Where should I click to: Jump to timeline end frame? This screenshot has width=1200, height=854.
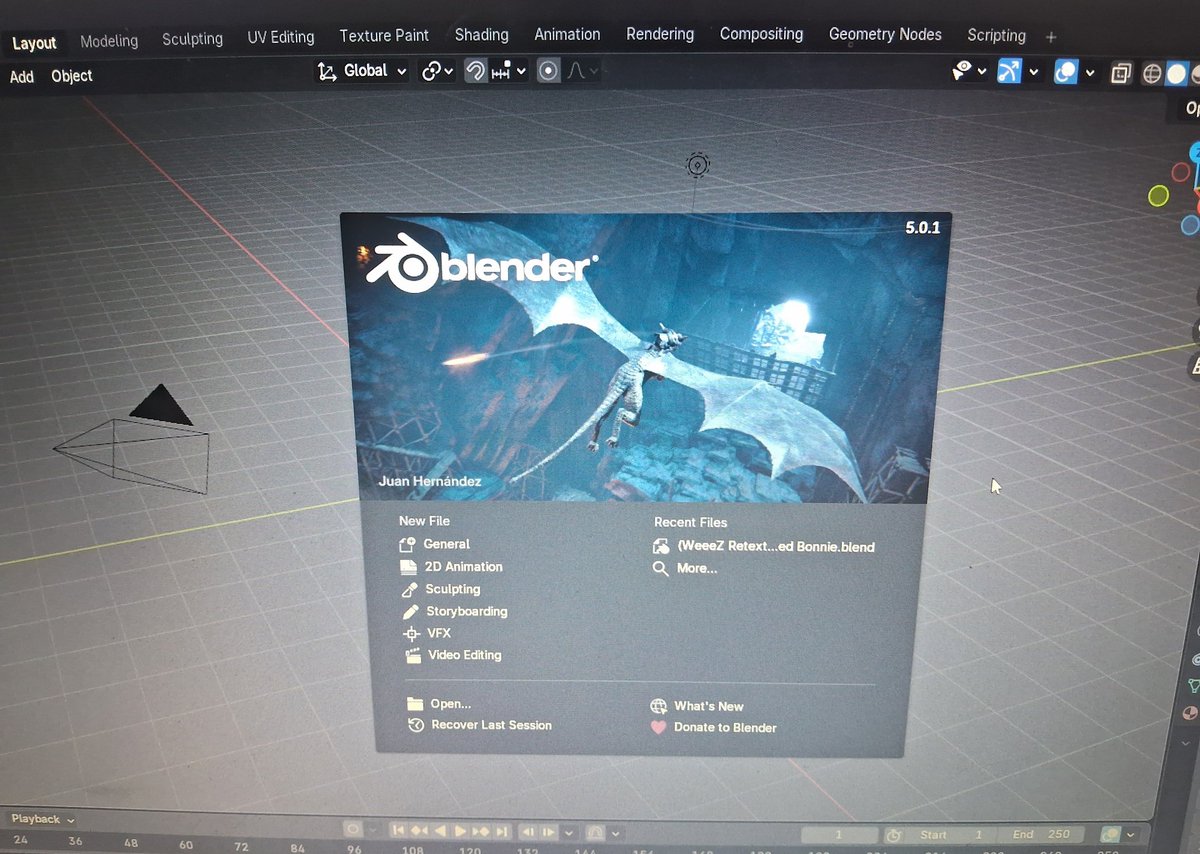(x=502, y=831)
